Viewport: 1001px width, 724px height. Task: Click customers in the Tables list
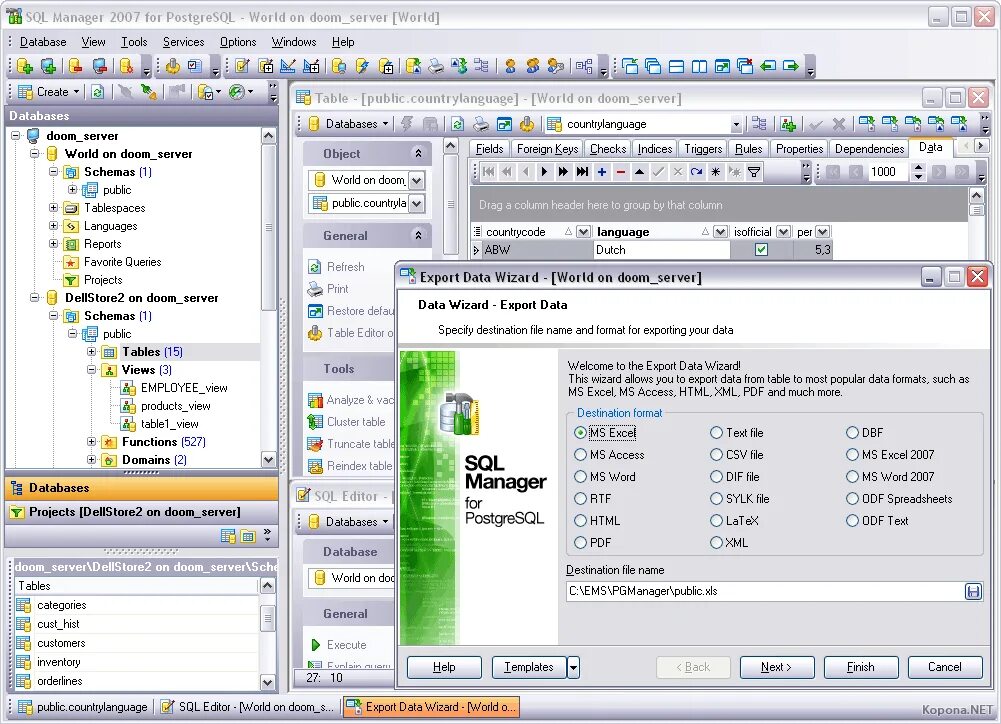tap(61, 643)
